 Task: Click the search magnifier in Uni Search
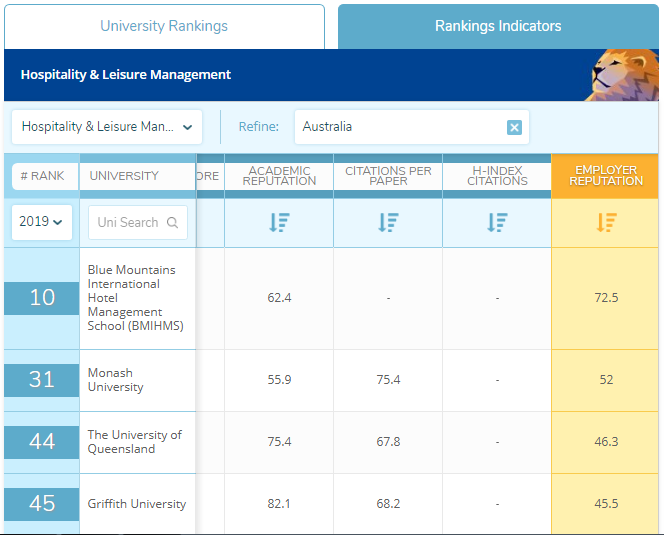(x=172, y=222)
